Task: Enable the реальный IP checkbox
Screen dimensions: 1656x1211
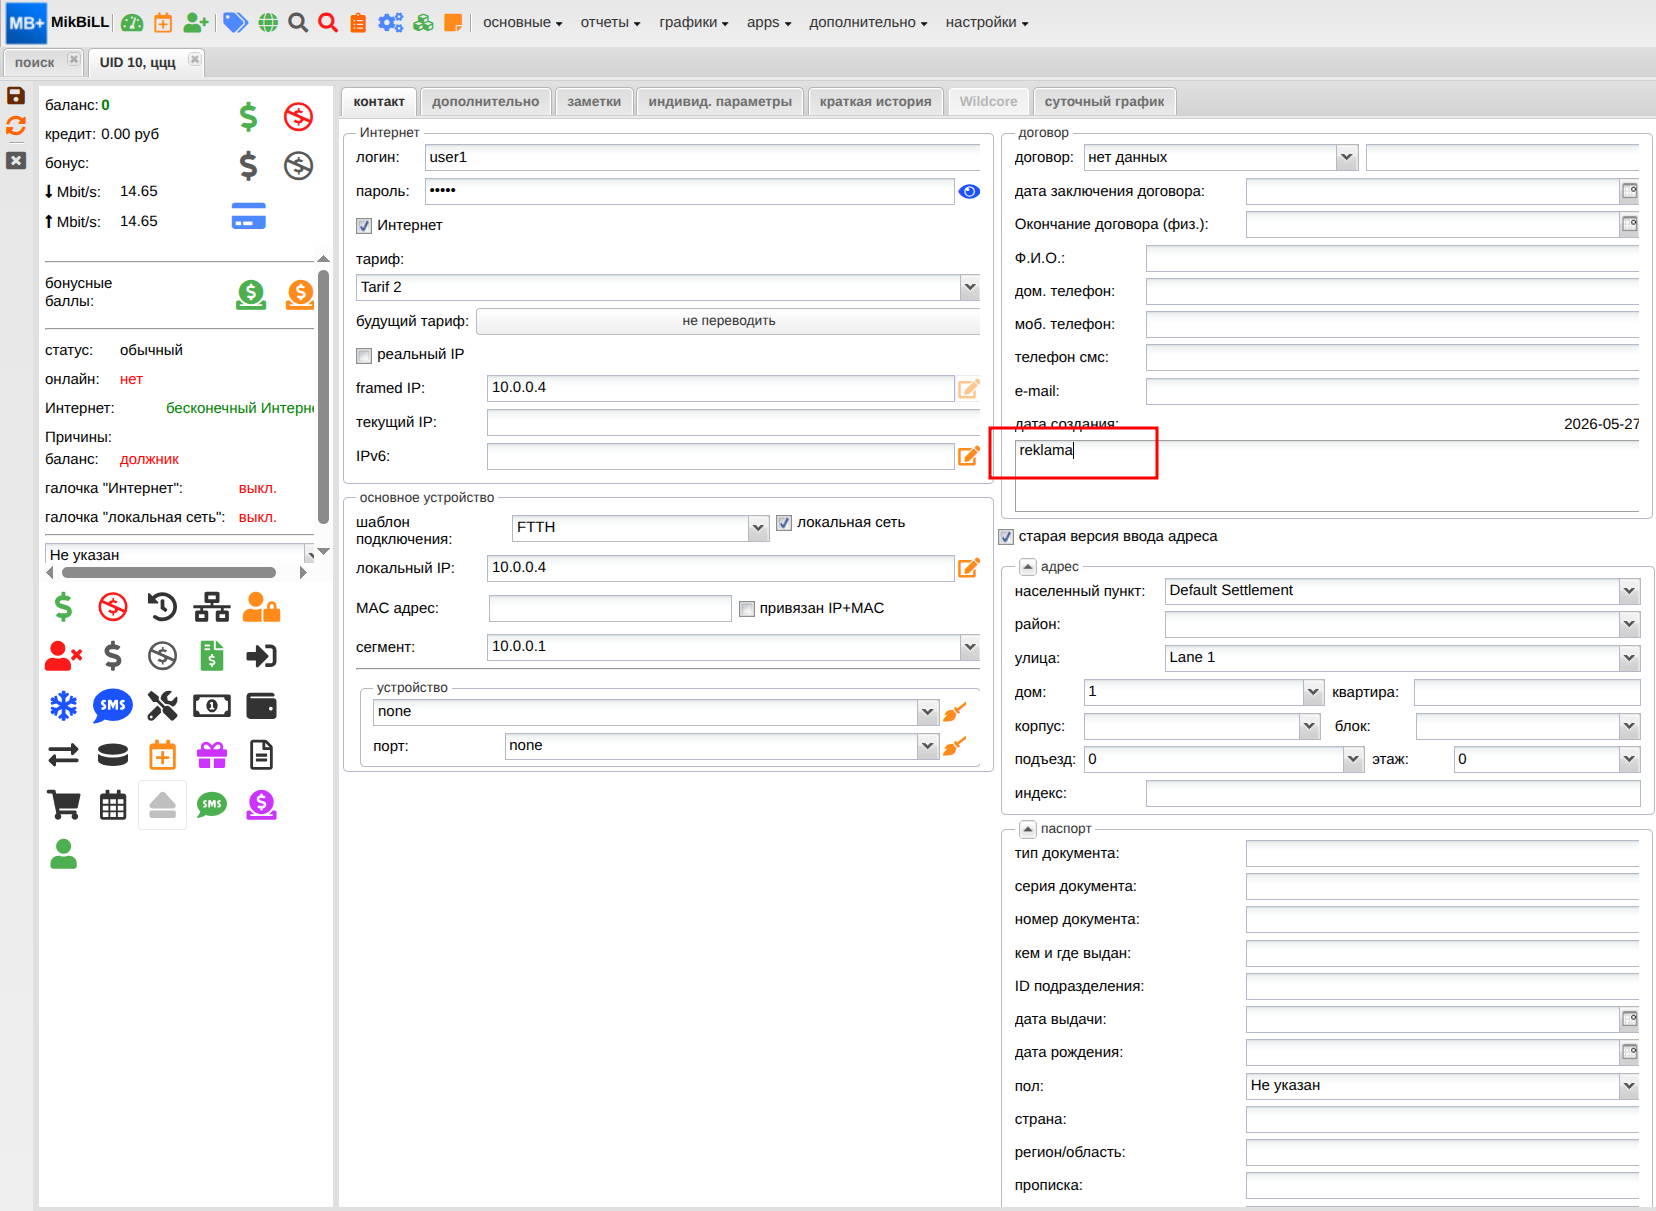Action: click(364, 355)
